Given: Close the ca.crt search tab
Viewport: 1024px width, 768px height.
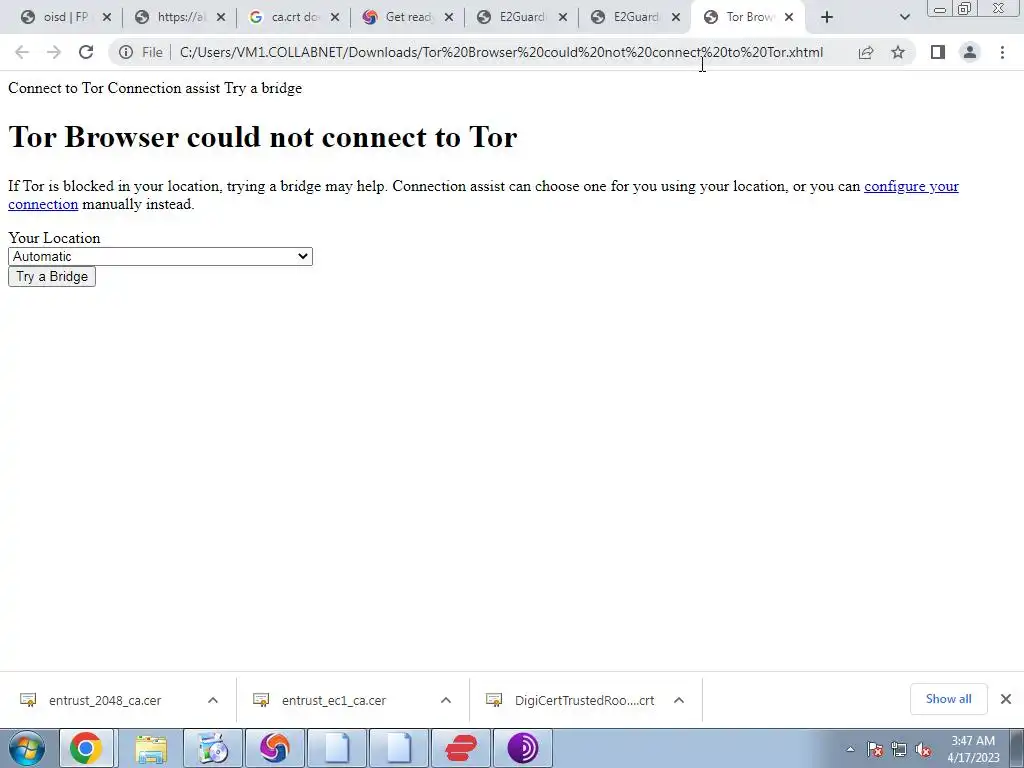Looking at the screenshot, I should click(335, 18).
